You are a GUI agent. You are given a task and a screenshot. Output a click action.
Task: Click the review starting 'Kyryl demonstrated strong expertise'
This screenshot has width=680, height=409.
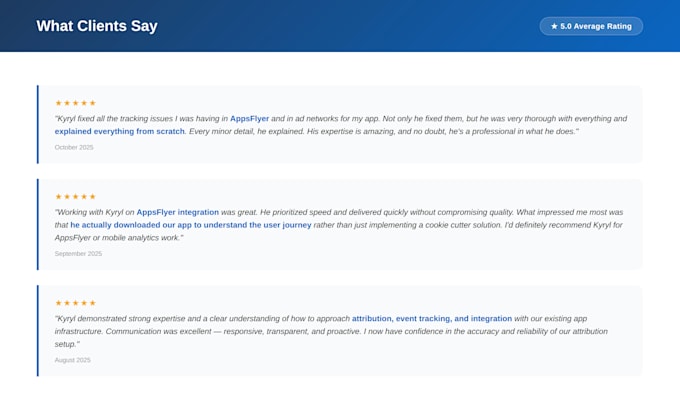[340, 330]
